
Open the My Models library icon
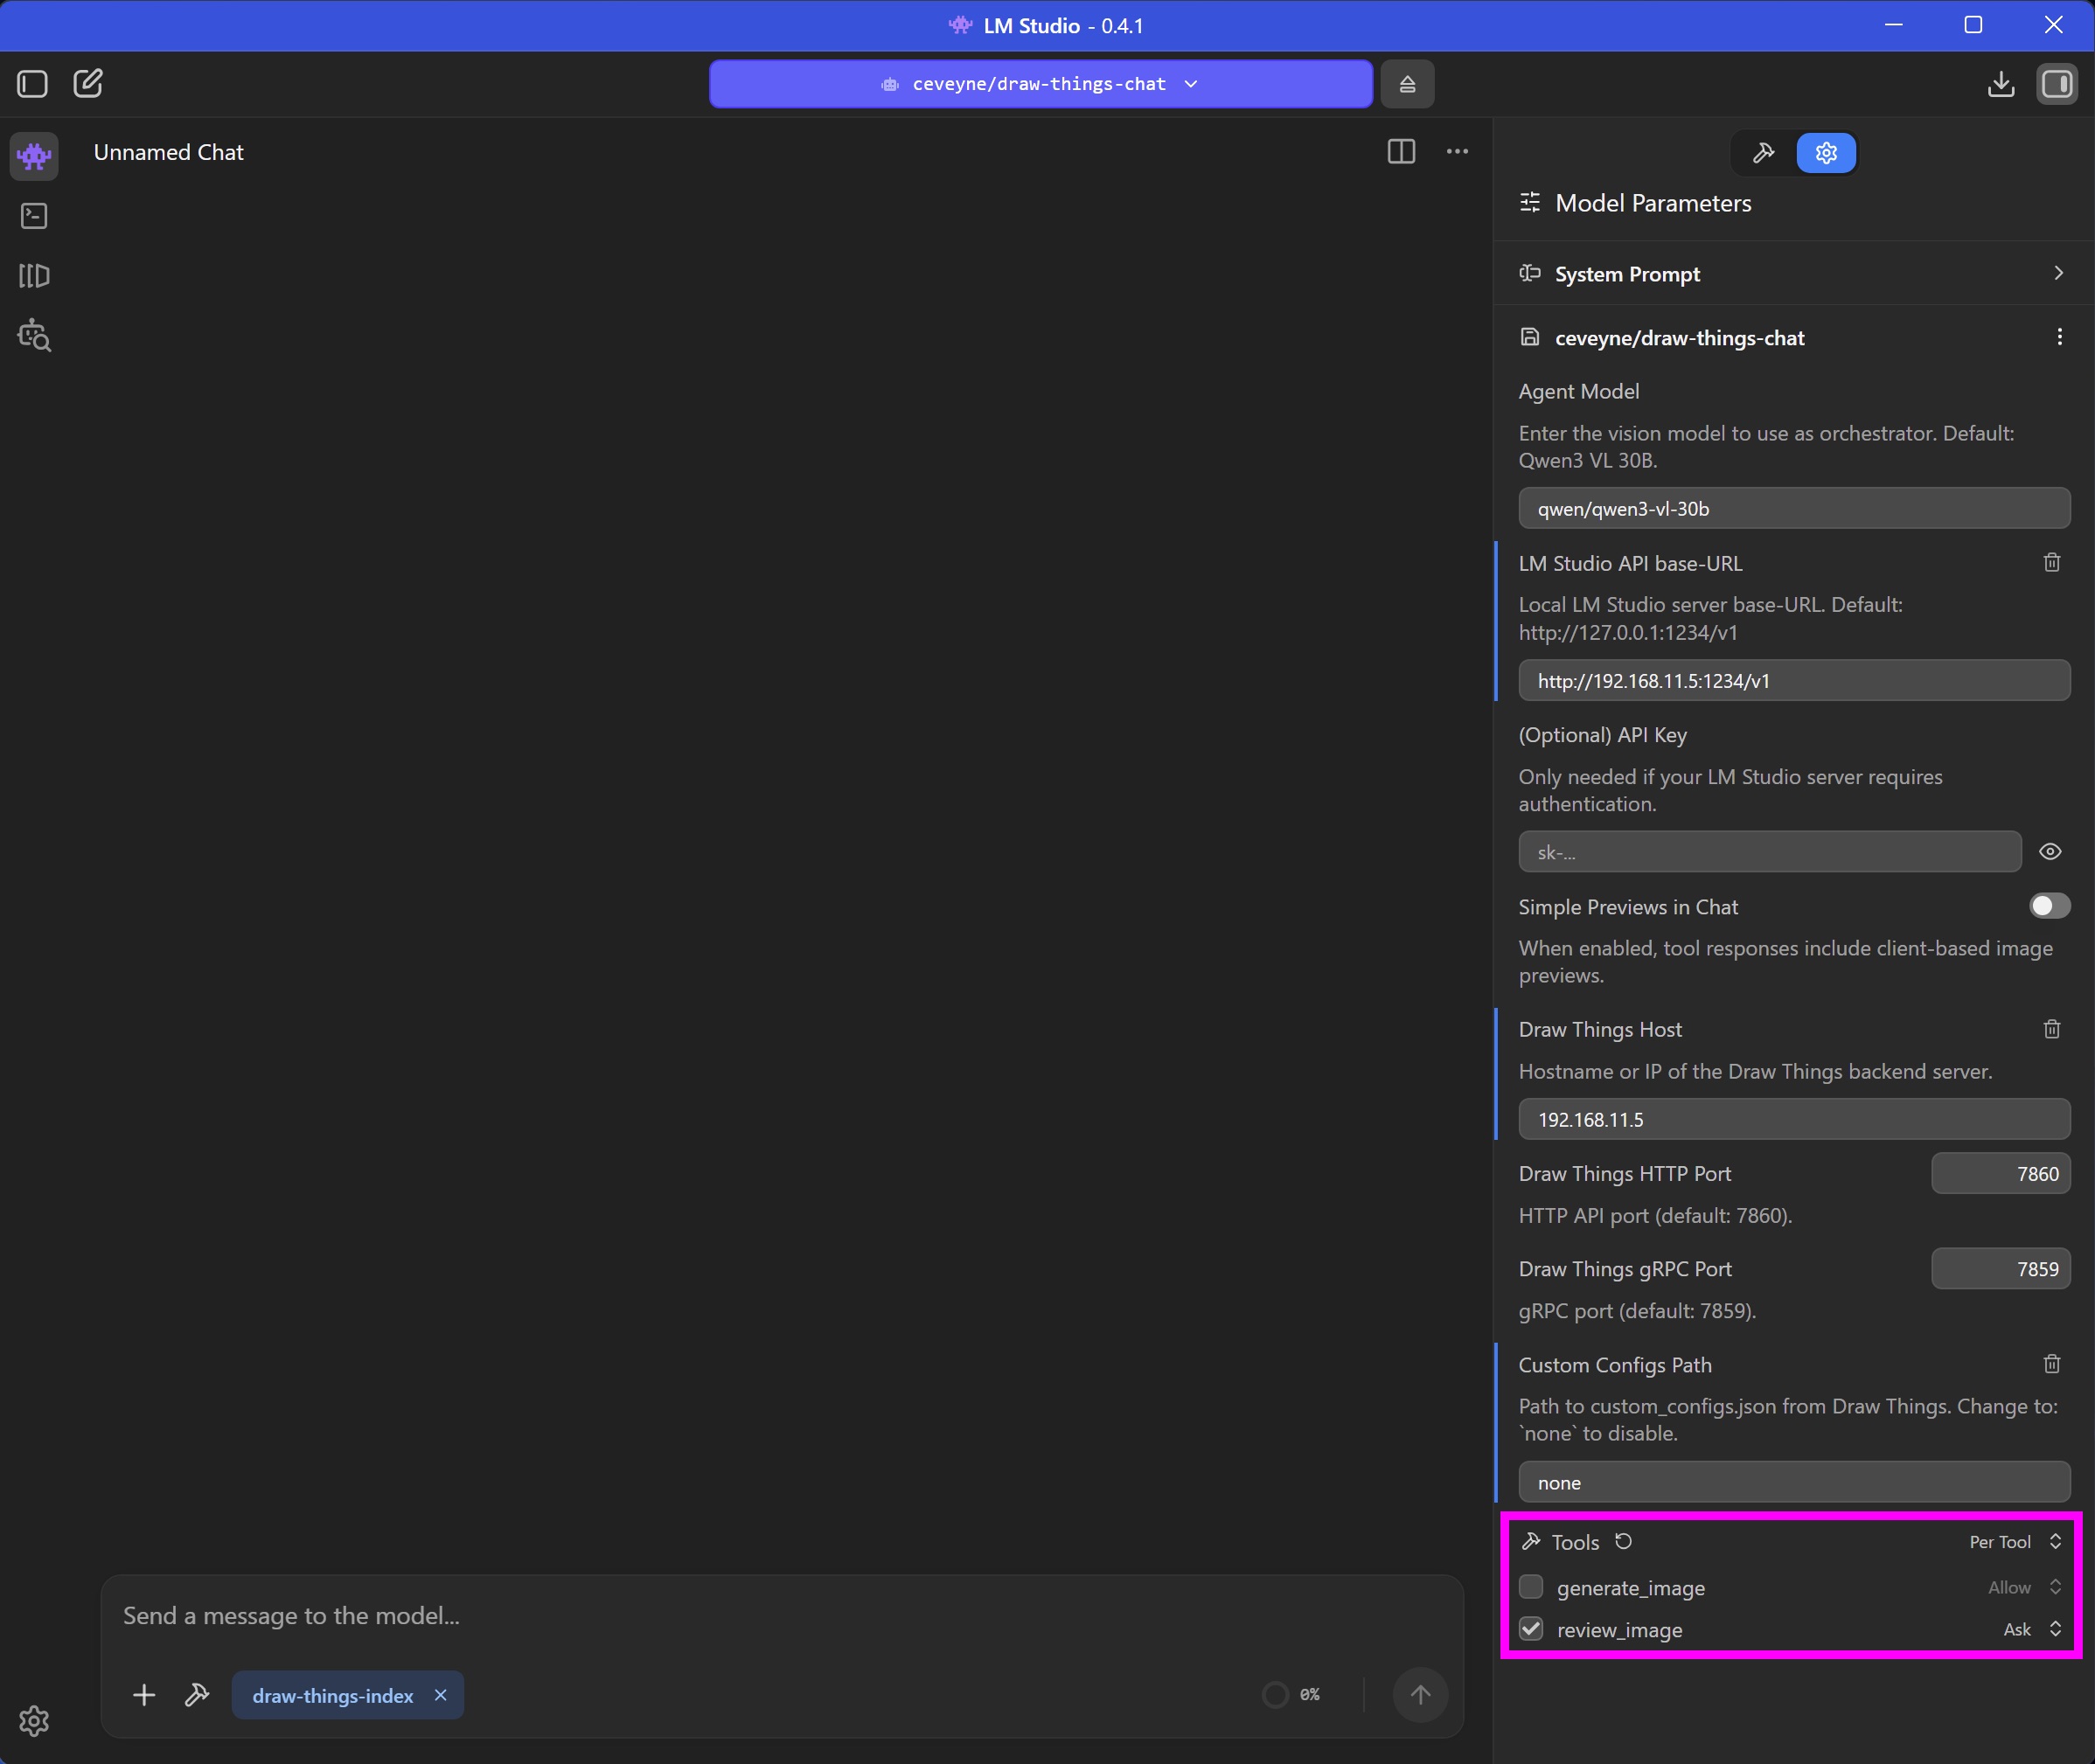coord(34,276)
